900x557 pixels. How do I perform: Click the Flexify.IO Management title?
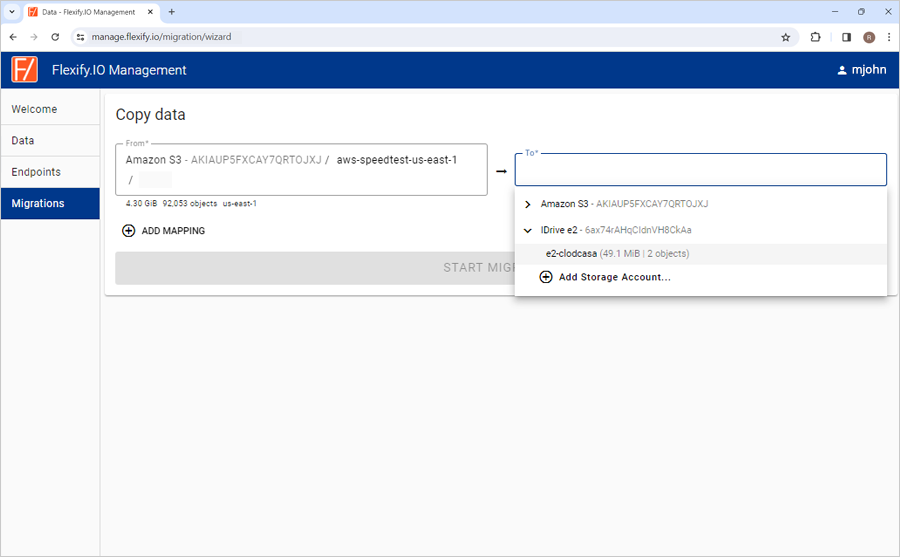point(119,70)
